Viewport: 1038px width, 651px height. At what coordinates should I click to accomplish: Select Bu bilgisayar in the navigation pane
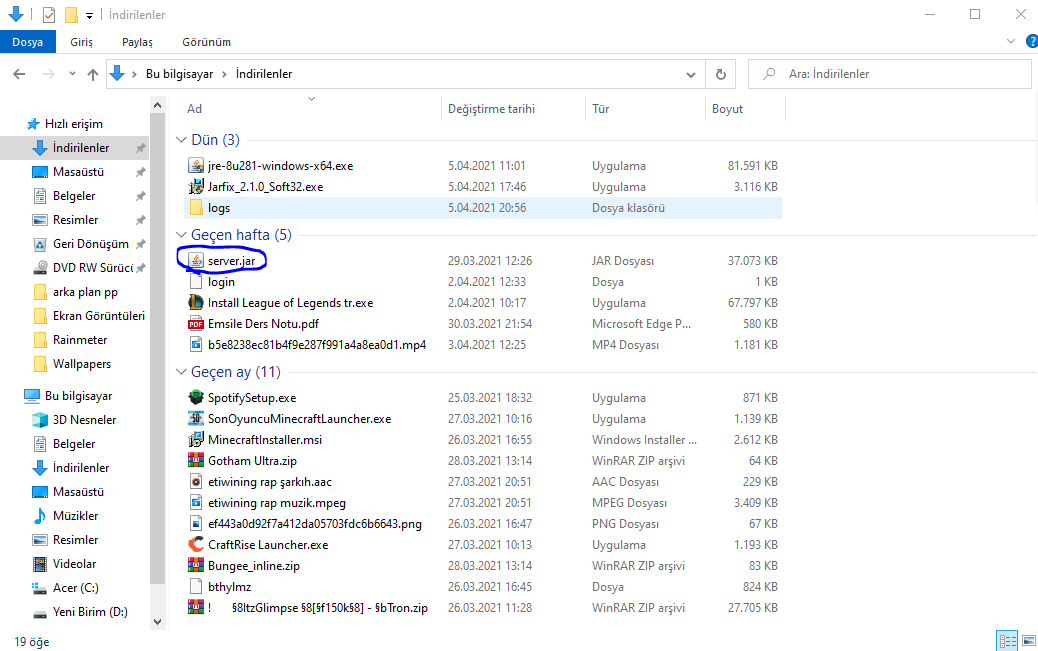click(x=78, y=396)
